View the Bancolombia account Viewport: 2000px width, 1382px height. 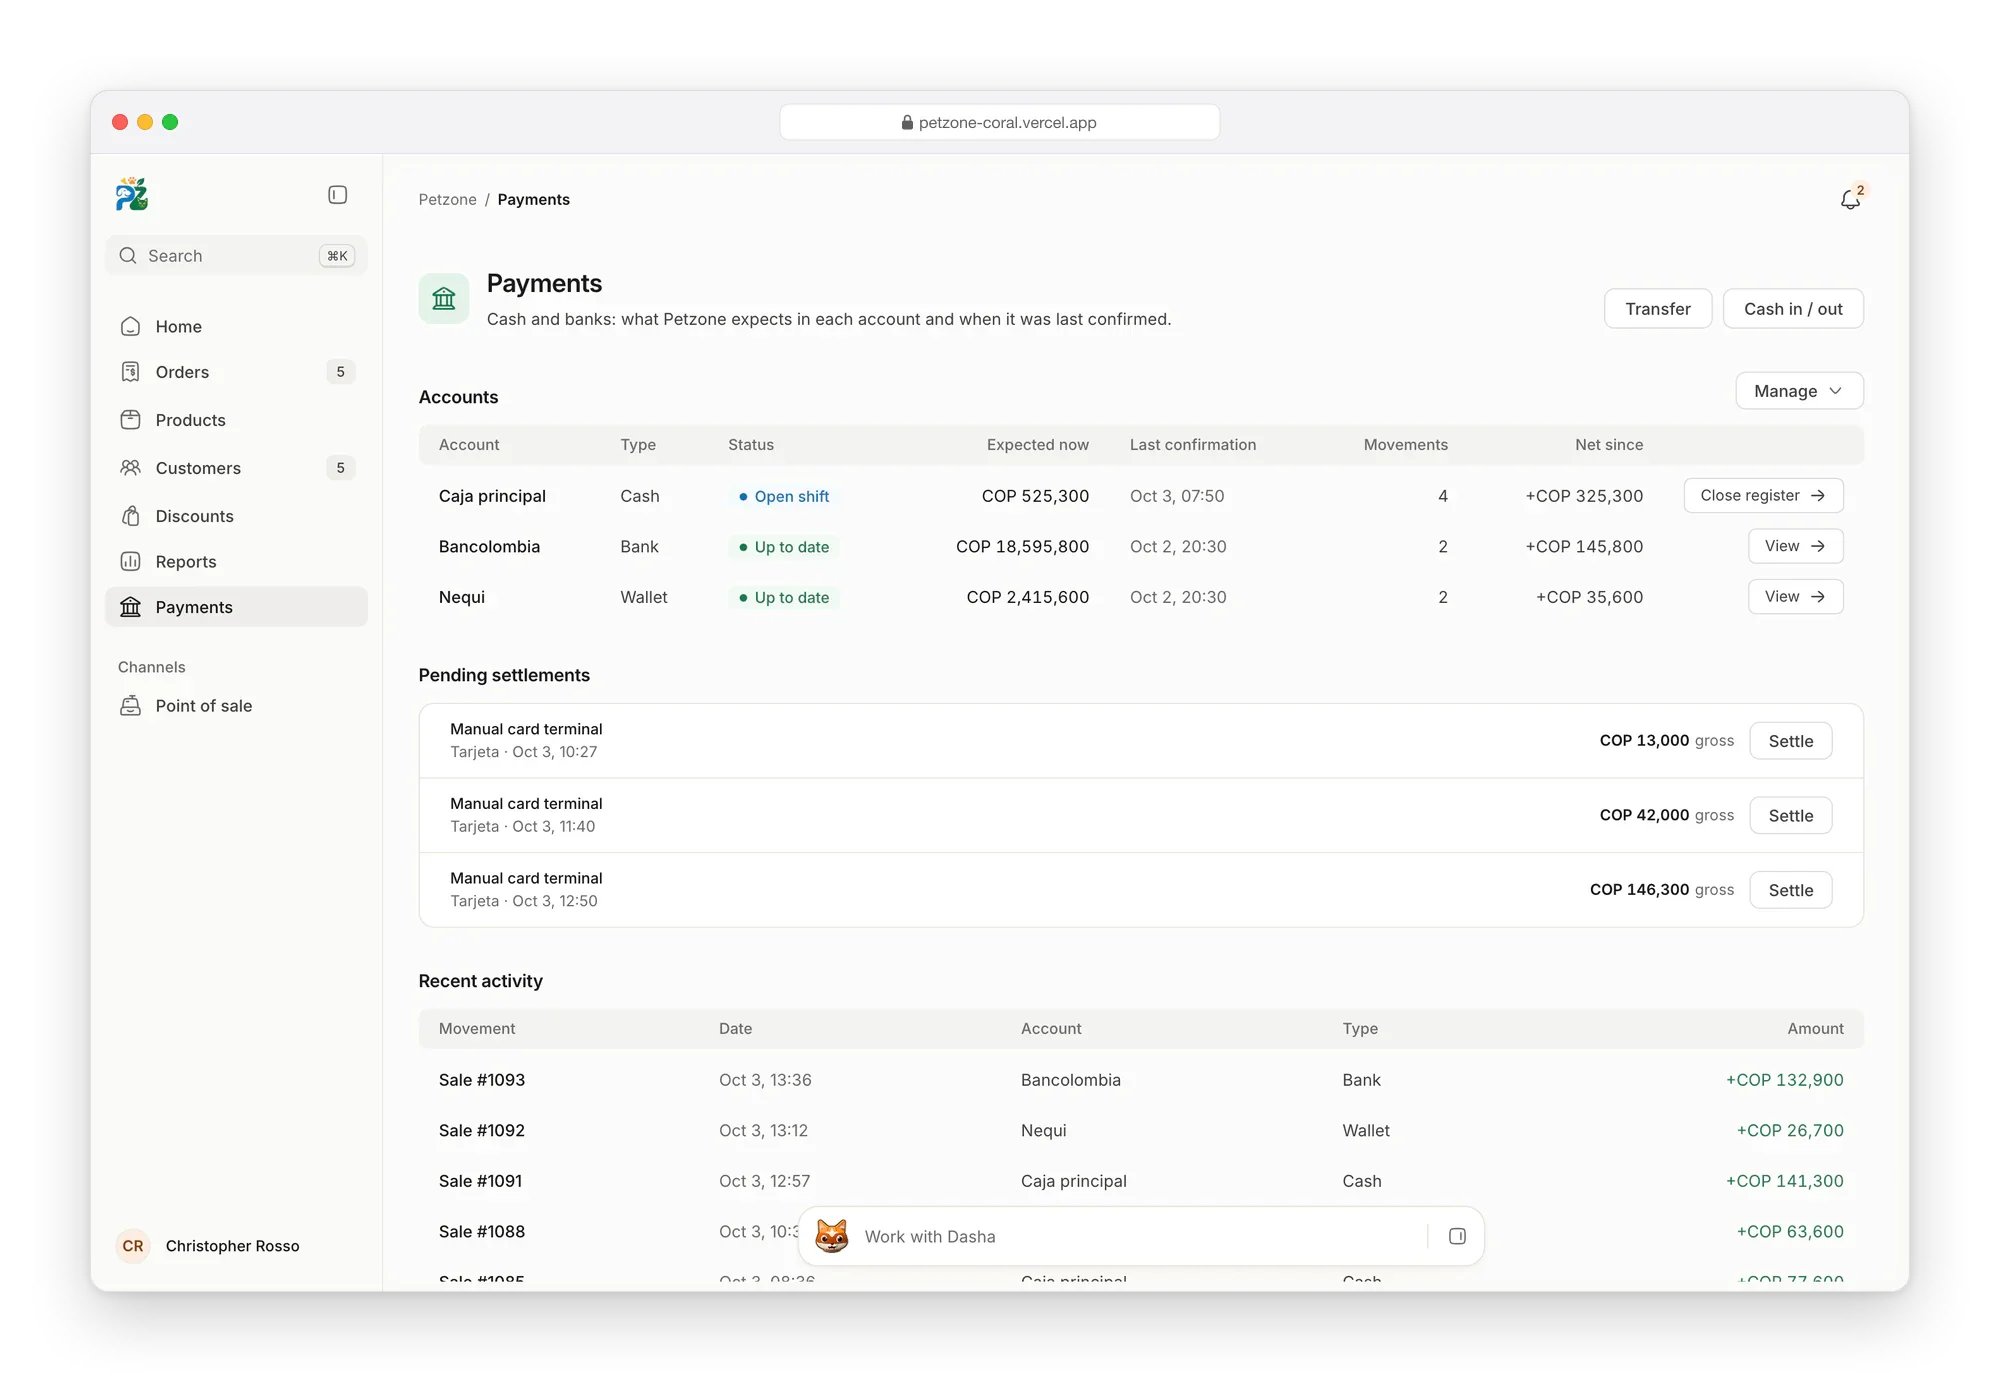pyautogui.click(x=1795, y=546)
